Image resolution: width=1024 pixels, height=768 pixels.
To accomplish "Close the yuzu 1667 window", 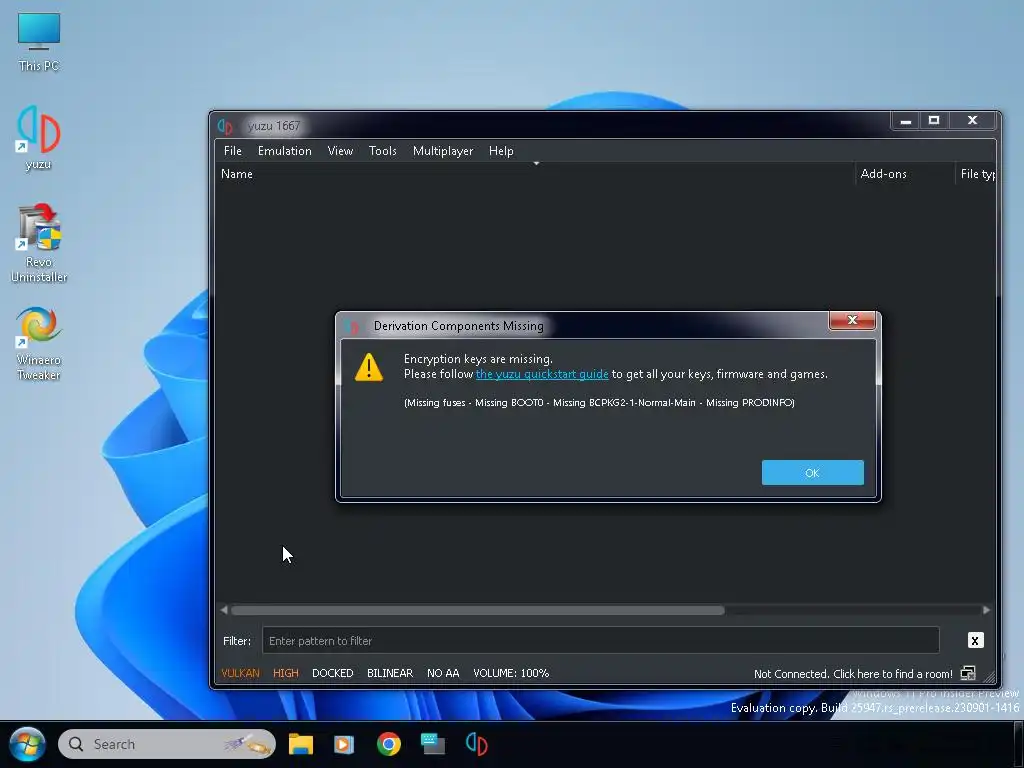I will coord(972,121).
